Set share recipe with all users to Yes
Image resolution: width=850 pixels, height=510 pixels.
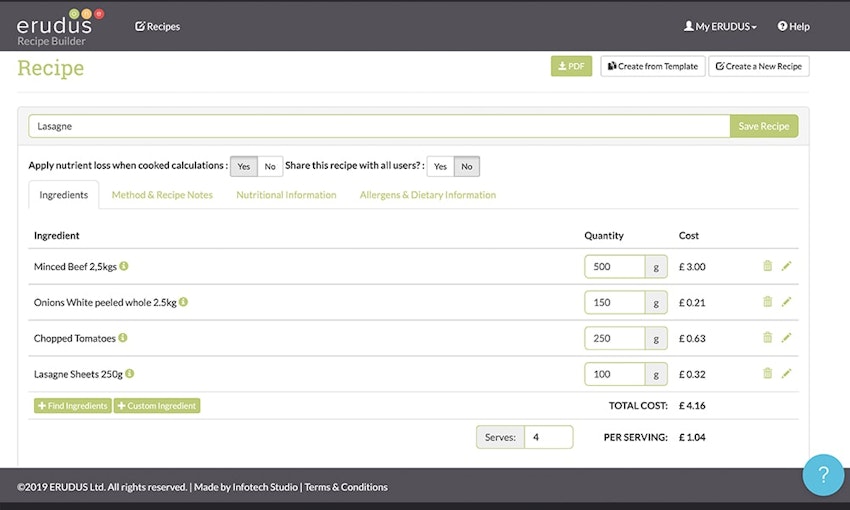440,166
